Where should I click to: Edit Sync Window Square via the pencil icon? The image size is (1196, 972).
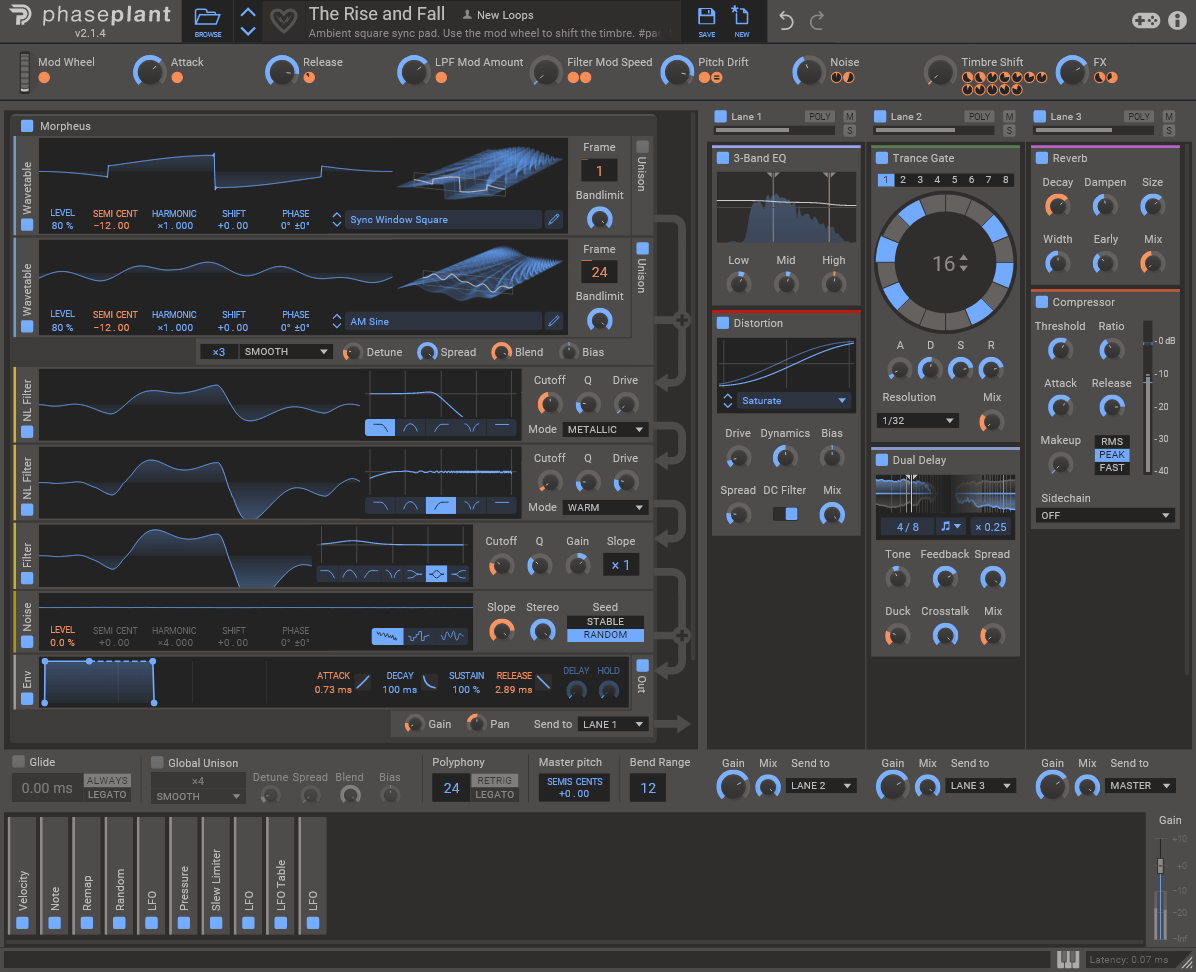pyautogui.click(x=556, y=219)
